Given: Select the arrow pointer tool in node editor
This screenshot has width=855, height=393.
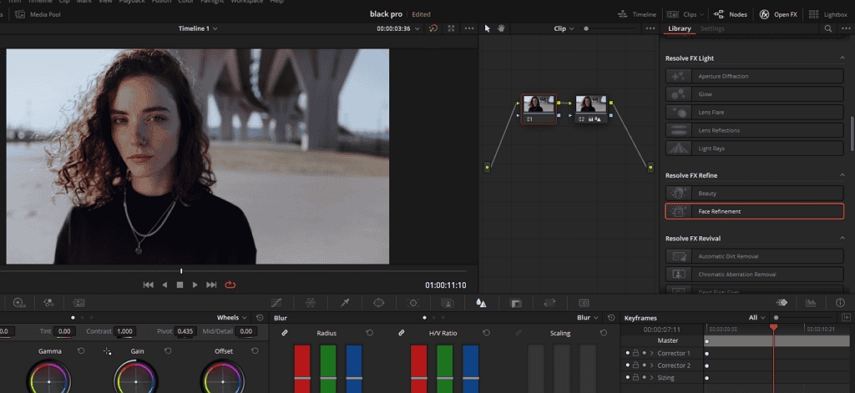Looking at the screenshot, I should (487, 28).
